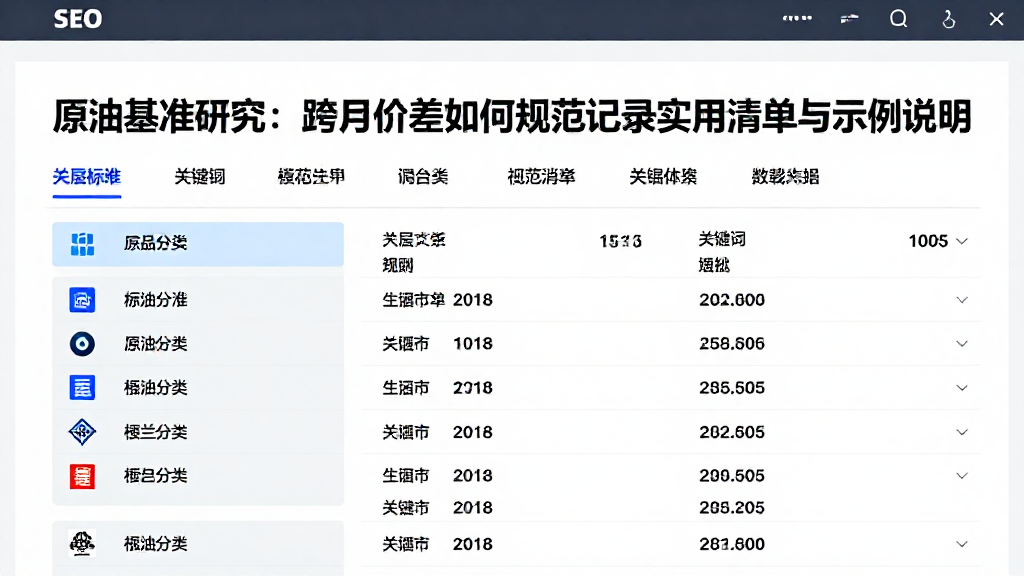
Task: Click the diamond icon beside 极兰分类
Action: 82,432
